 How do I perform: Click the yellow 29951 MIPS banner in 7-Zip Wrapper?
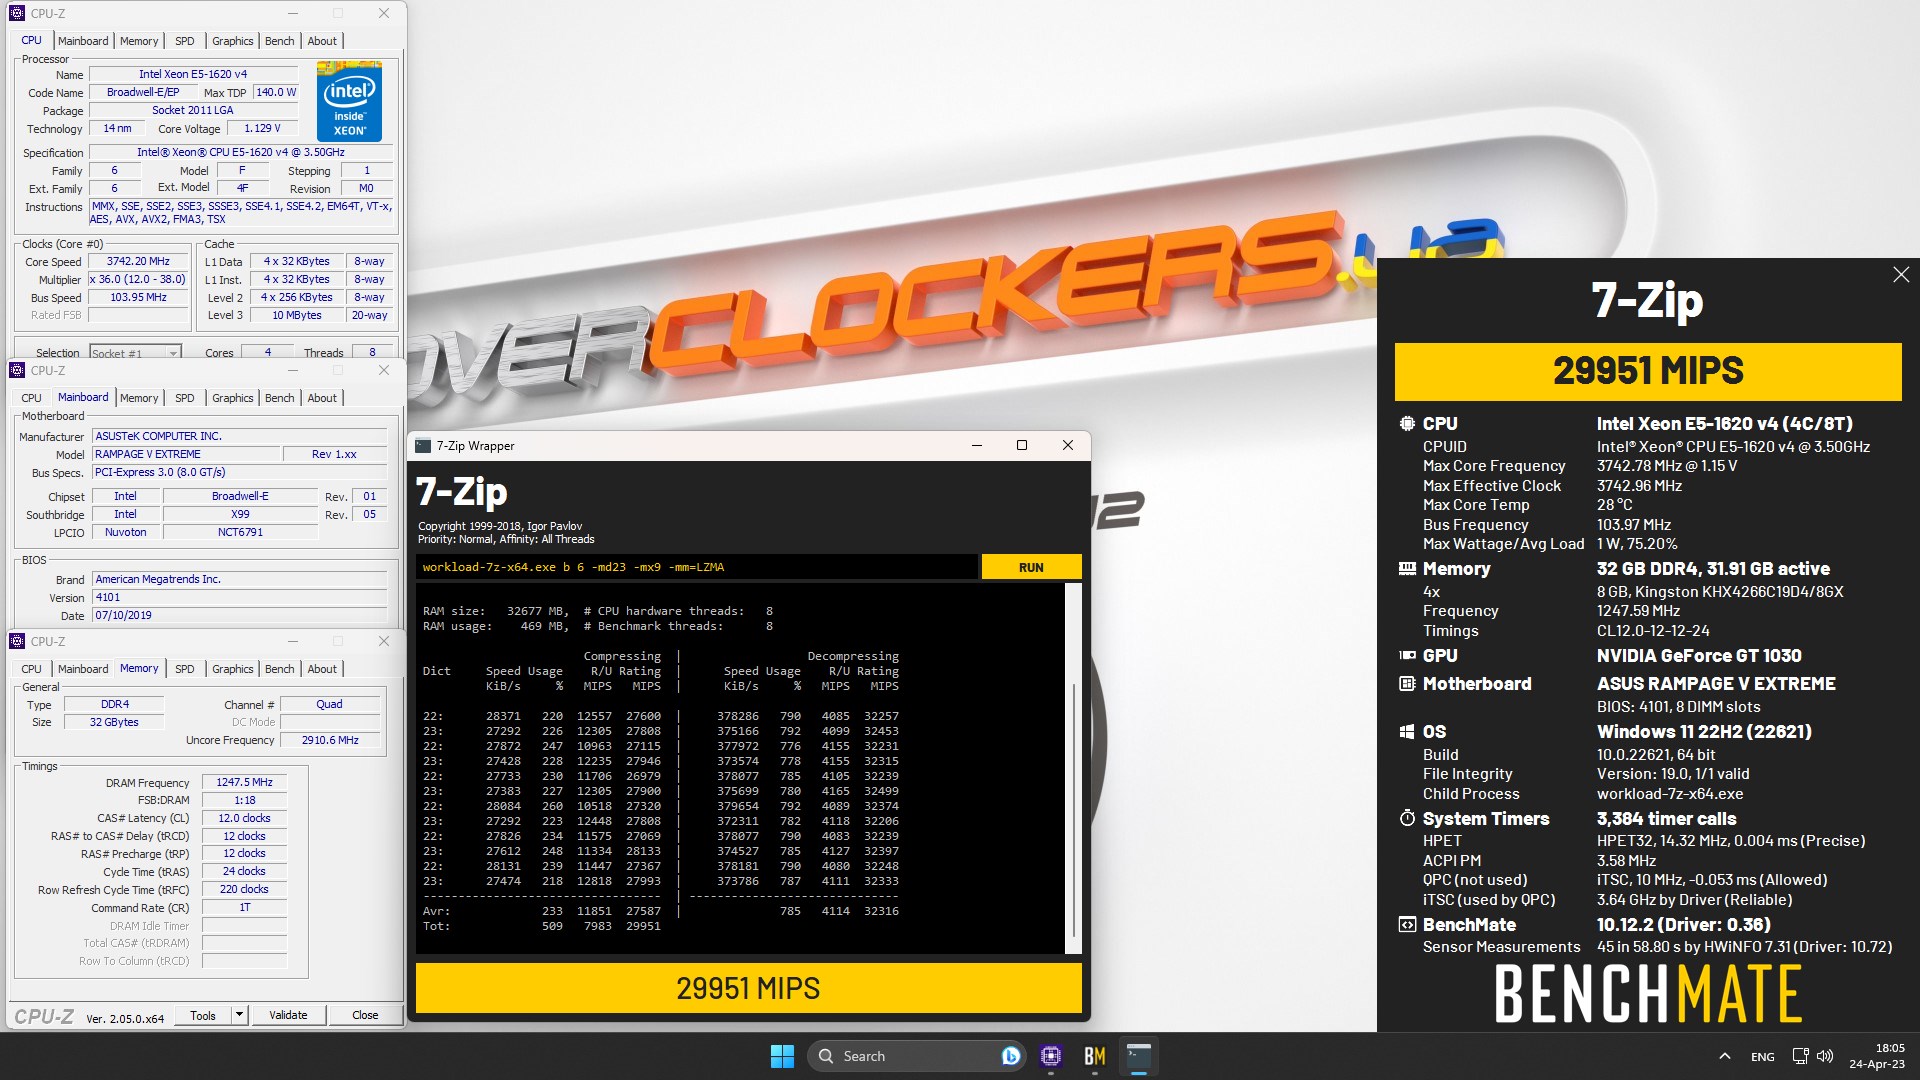click(x=748, y=988)
